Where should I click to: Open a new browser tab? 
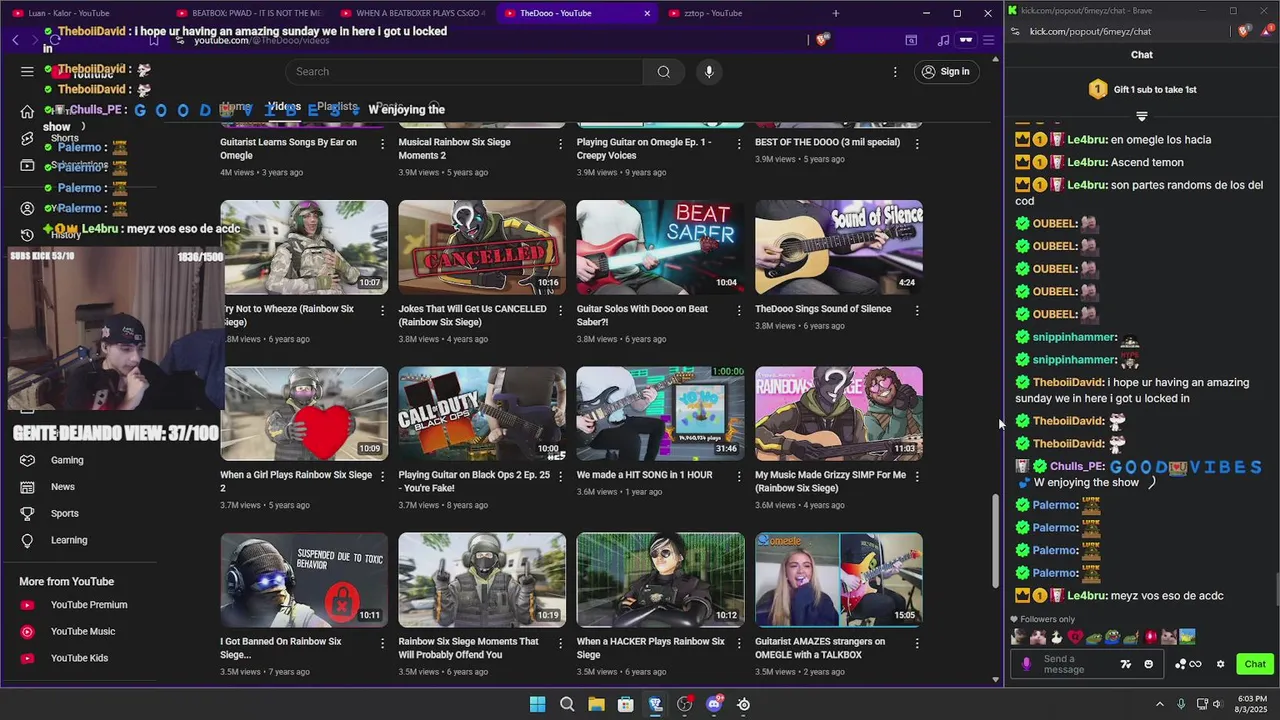(836, 13)
